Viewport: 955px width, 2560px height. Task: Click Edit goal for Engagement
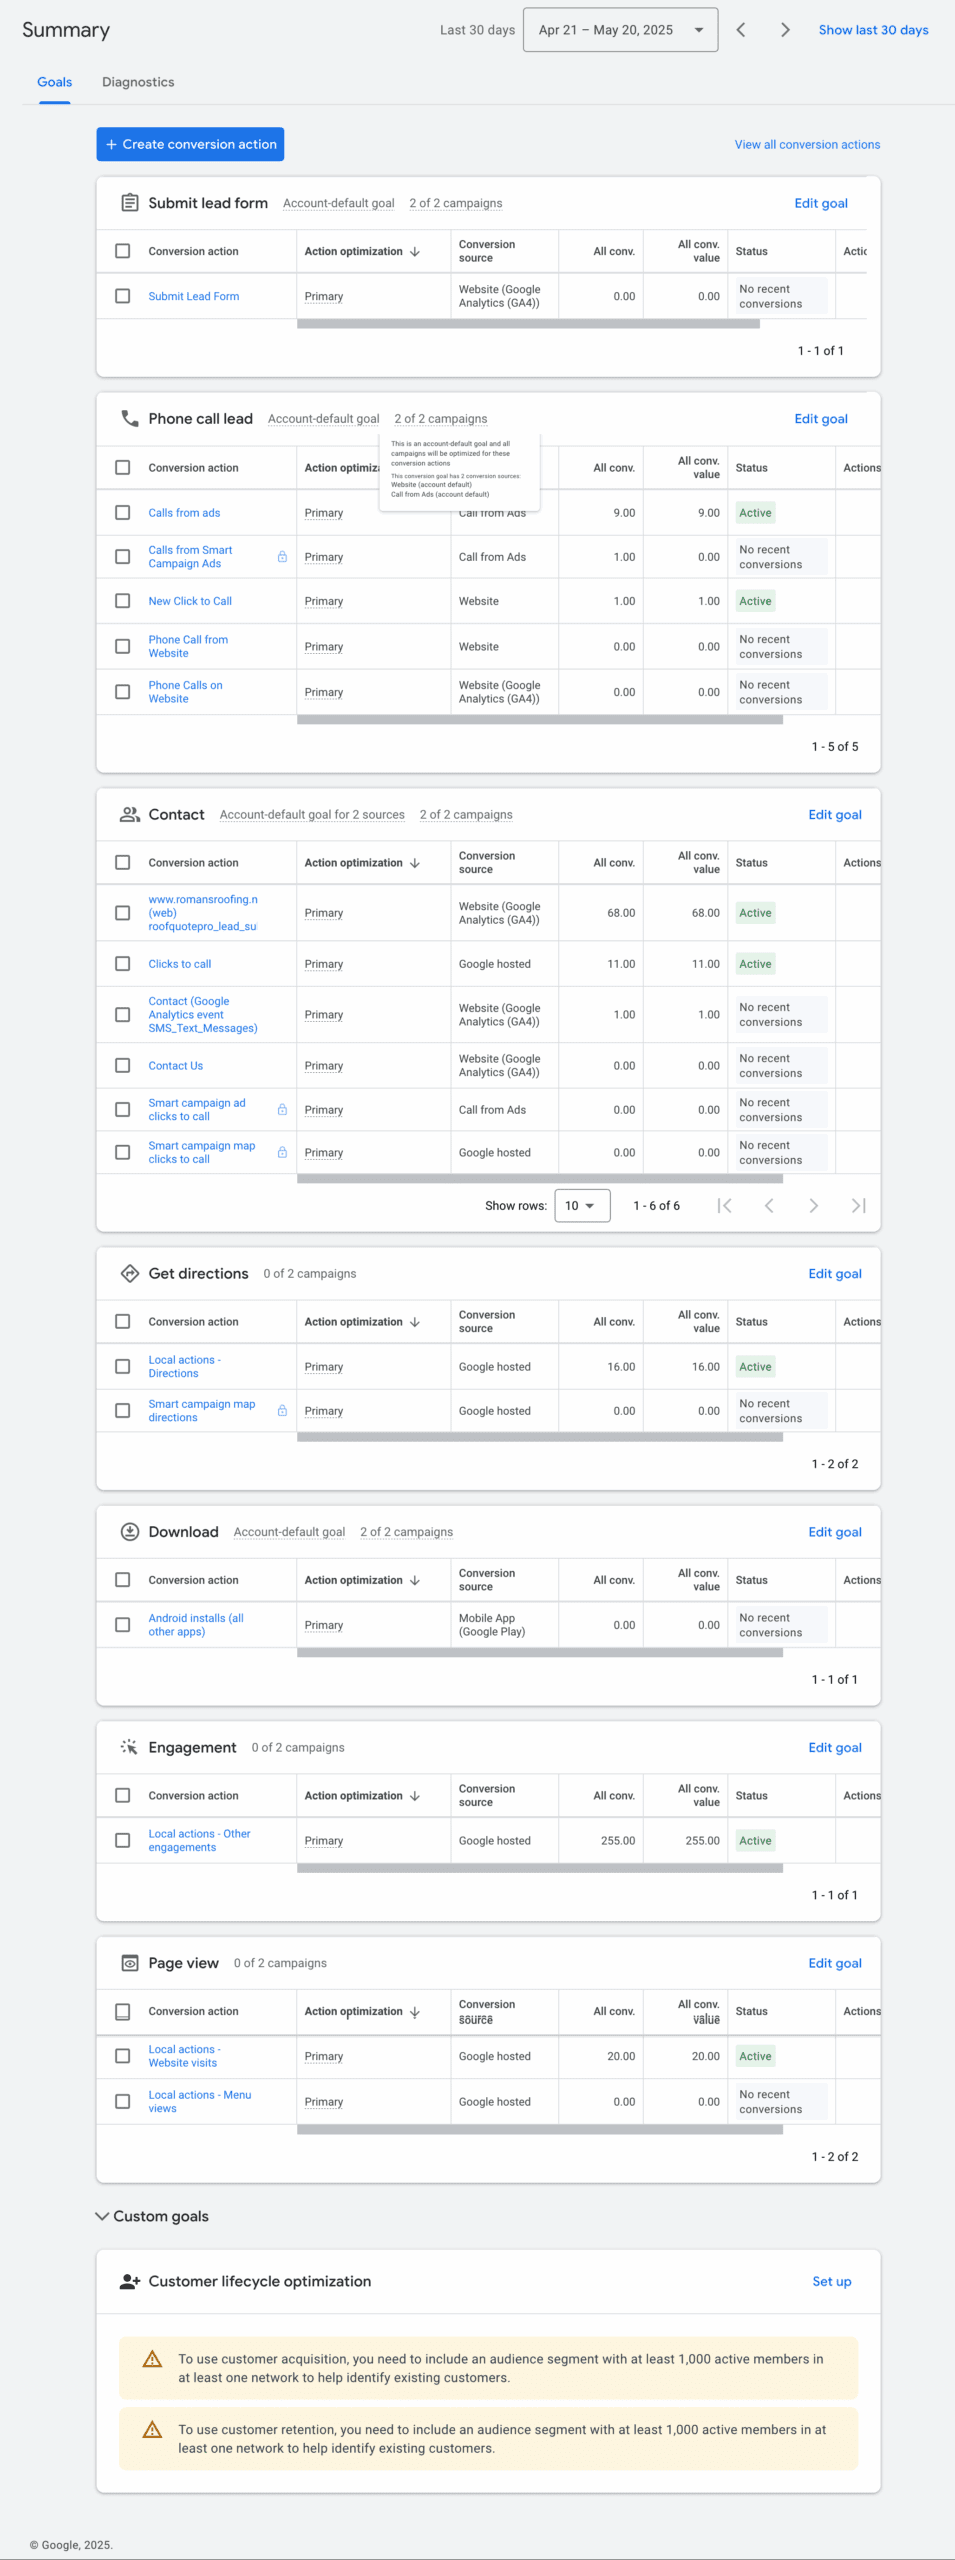tap(835, 1748)
